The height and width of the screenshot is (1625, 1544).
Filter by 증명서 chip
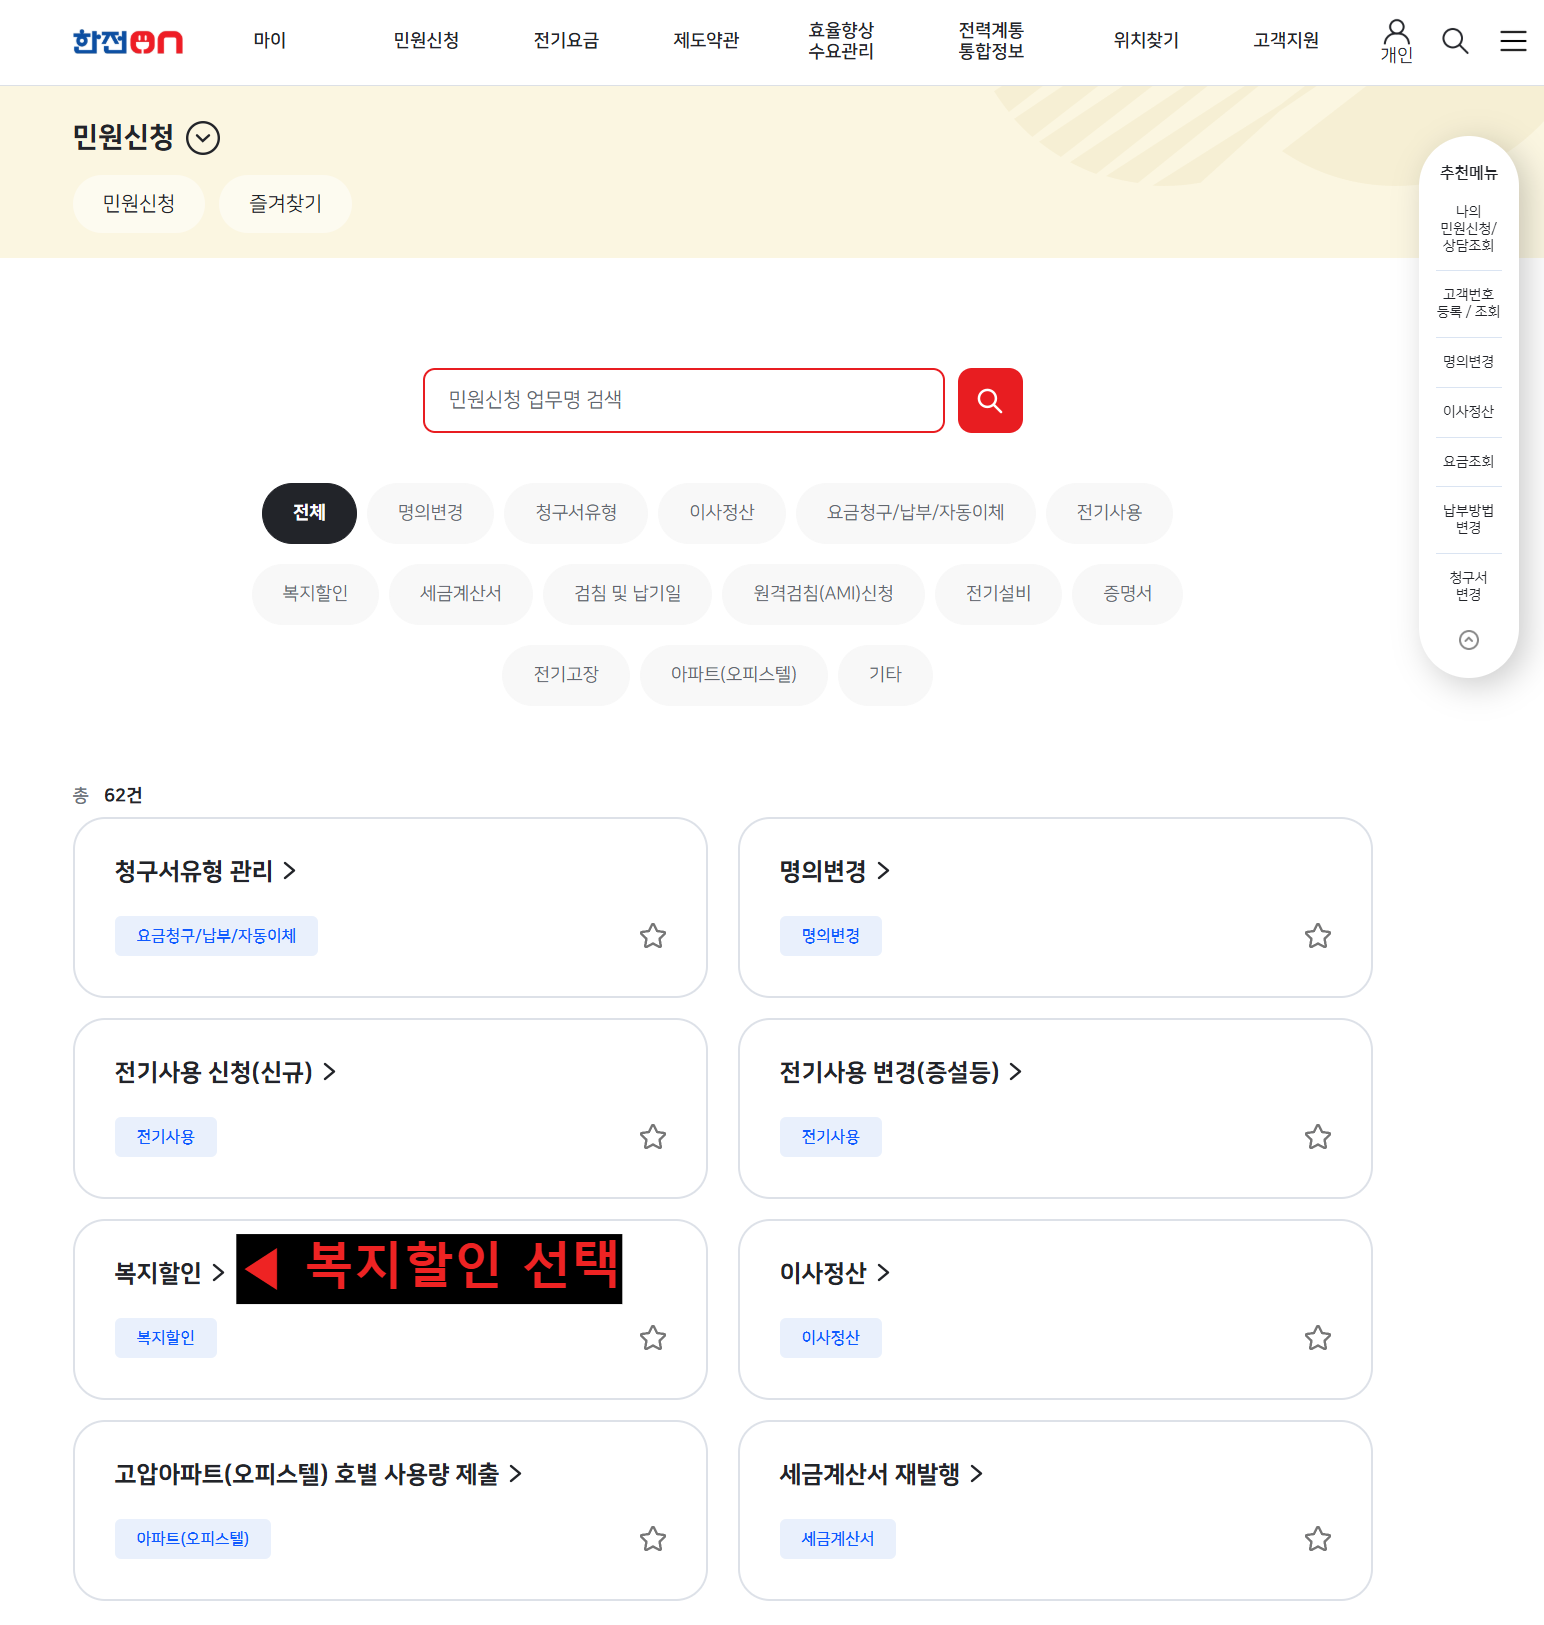1127,594
